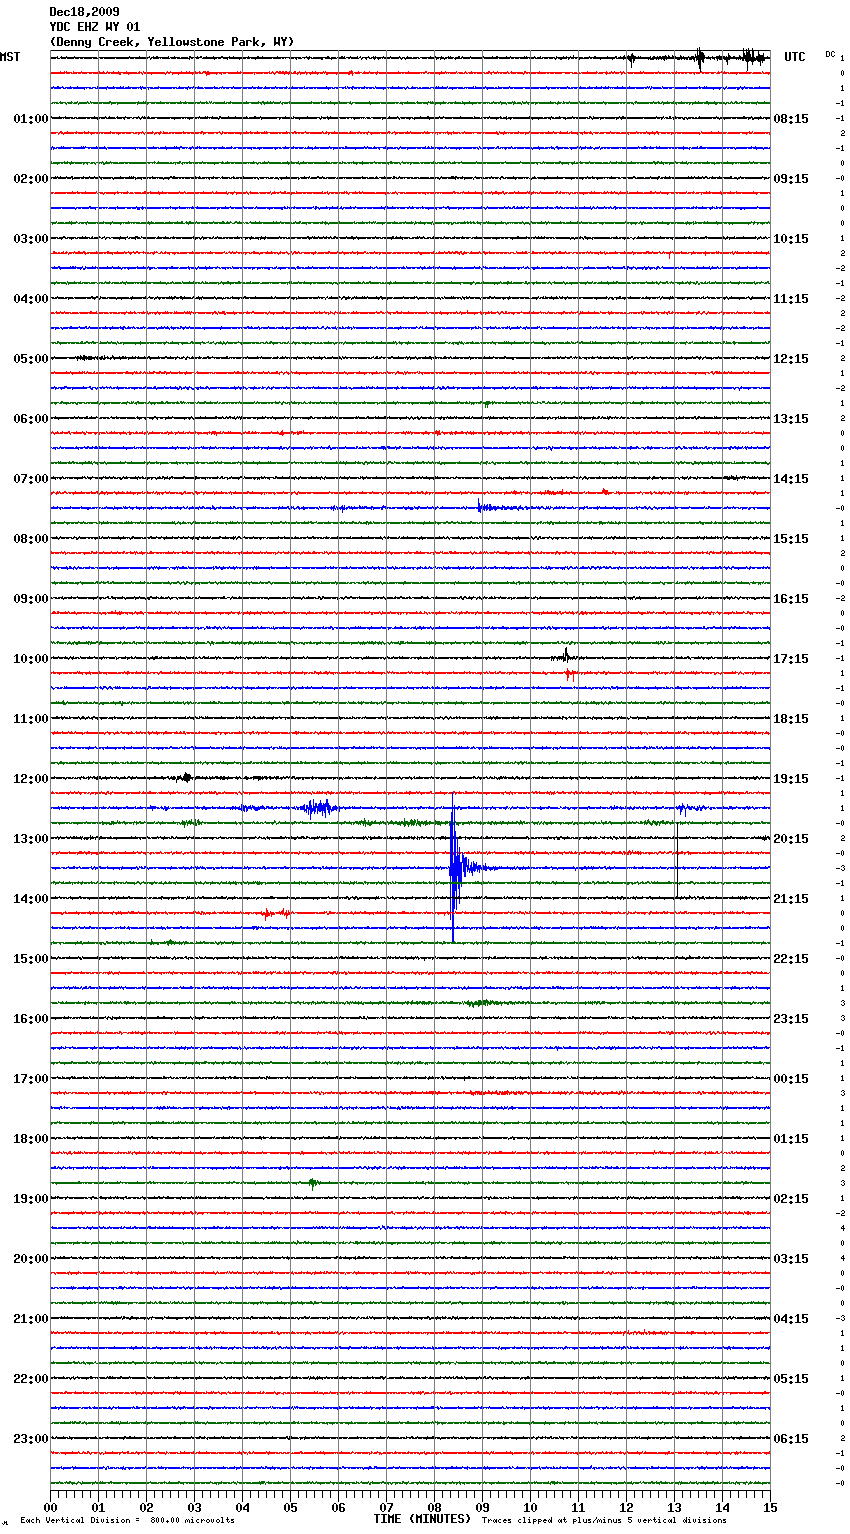Select the 12:00 MST time label

point(31,779)
